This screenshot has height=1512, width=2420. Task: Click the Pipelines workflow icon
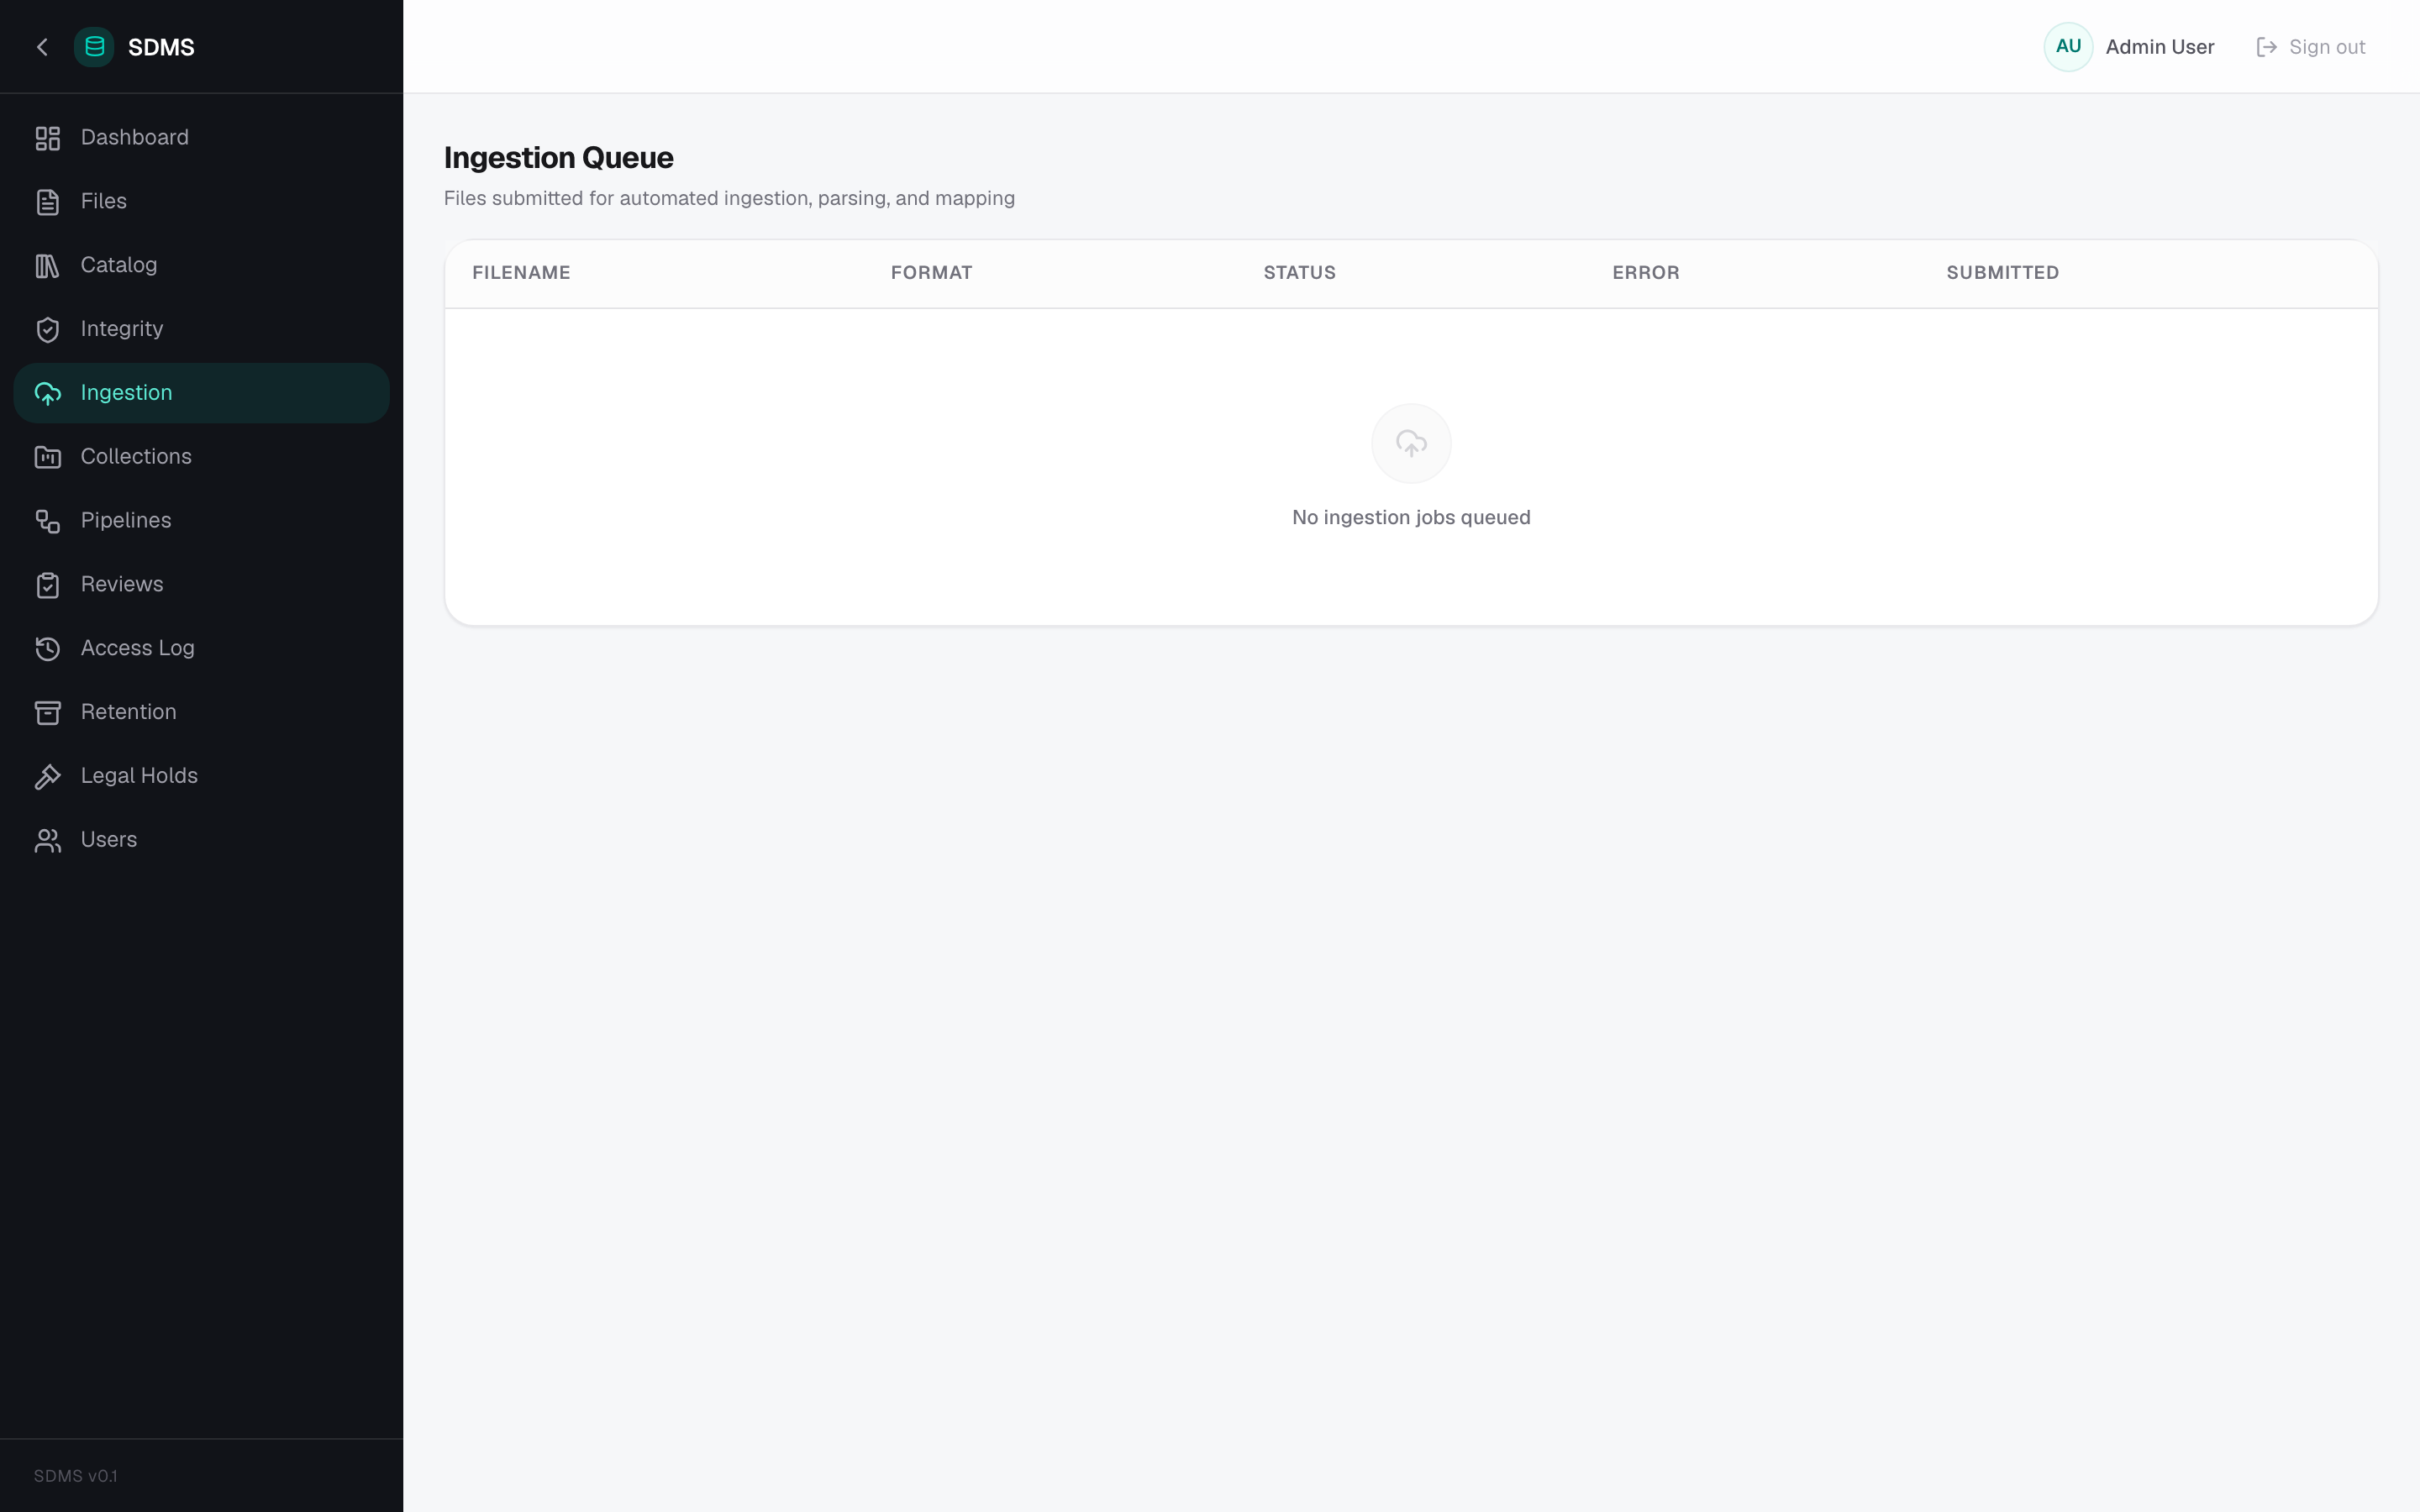48,521
